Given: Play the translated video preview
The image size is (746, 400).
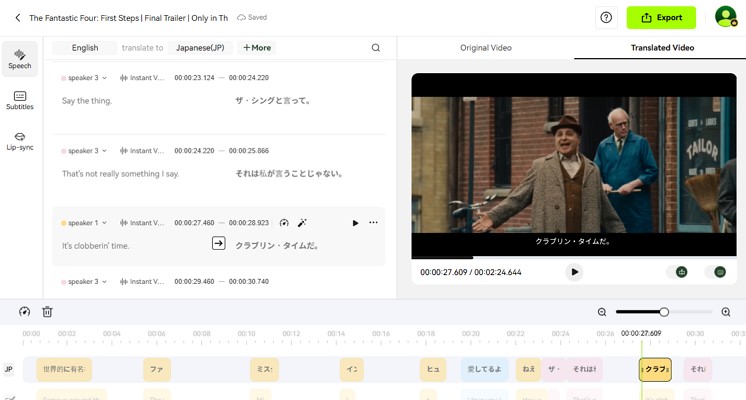Looking at the screenshot, I should click(x=574, y=272).
